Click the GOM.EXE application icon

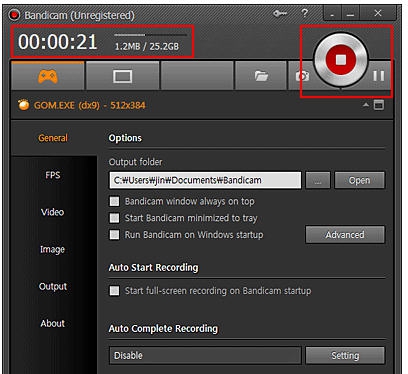[x=23, y=105]
